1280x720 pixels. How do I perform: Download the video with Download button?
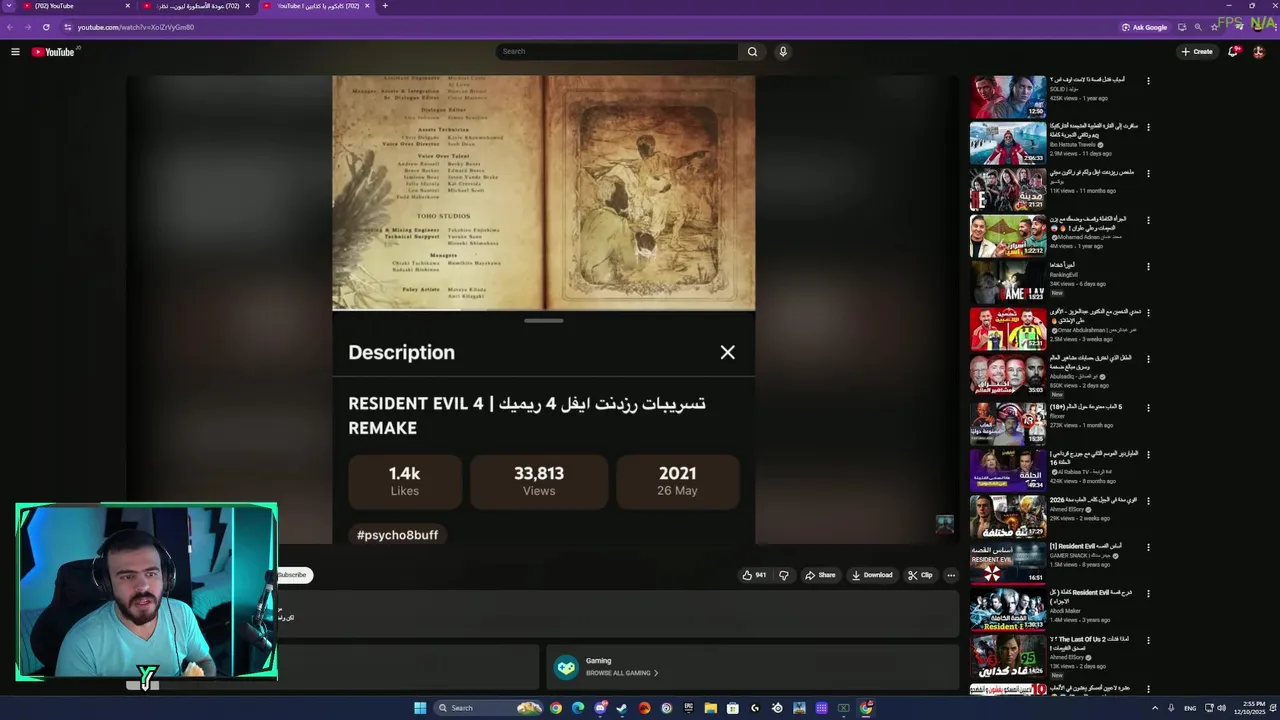coord(872,575)
